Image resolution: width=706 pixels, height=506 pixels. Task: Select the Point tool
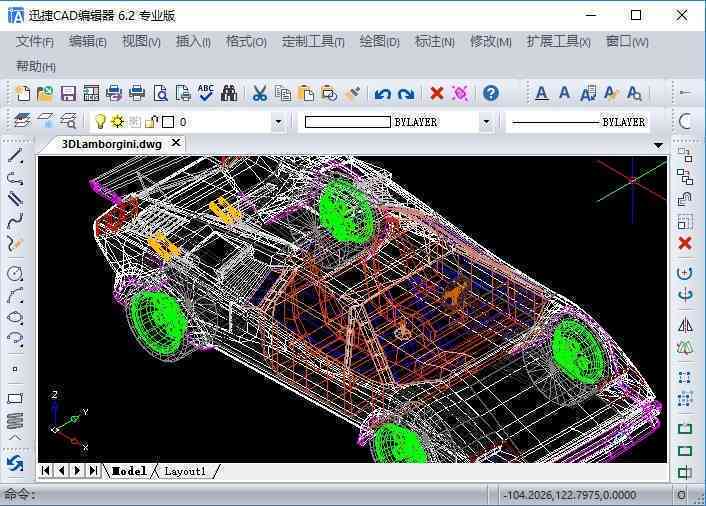click(x=15, y=369)
